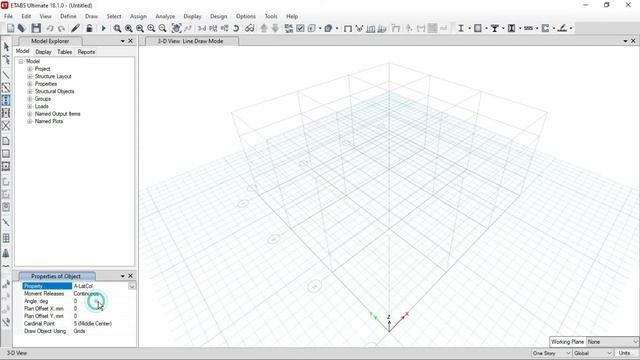Viewport: 640px width, 360px height.
Task: Click the glasses Perspective Toggle icon
Action: coord(249,28)
